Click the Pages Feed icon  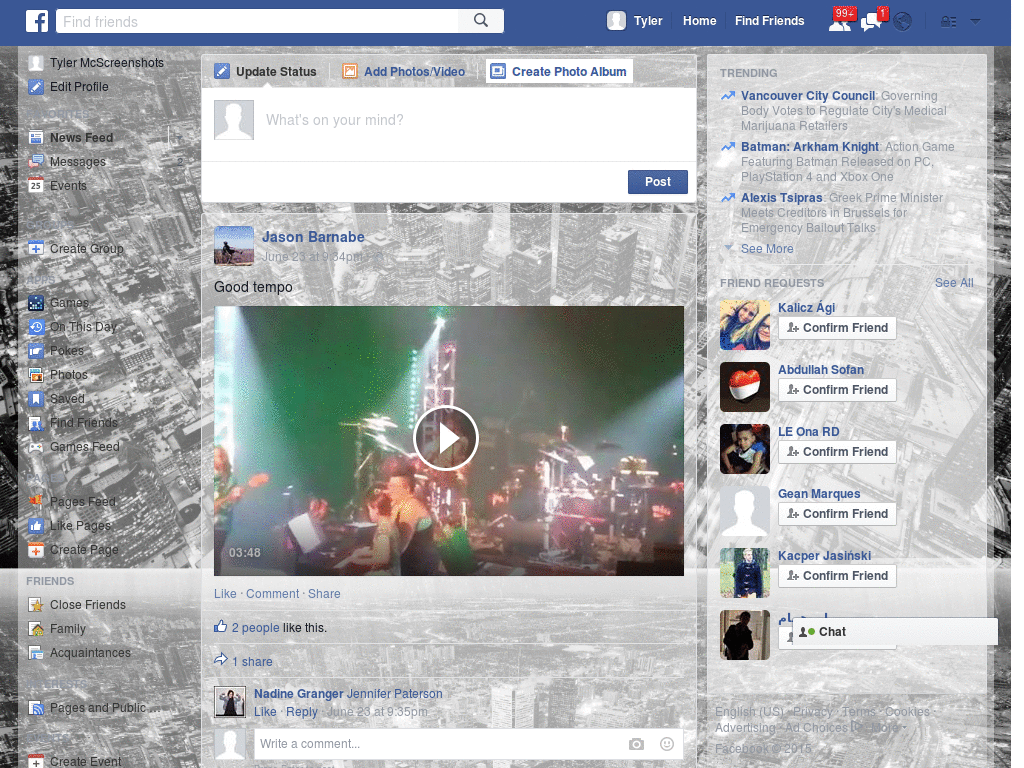[x=36, y=502]
